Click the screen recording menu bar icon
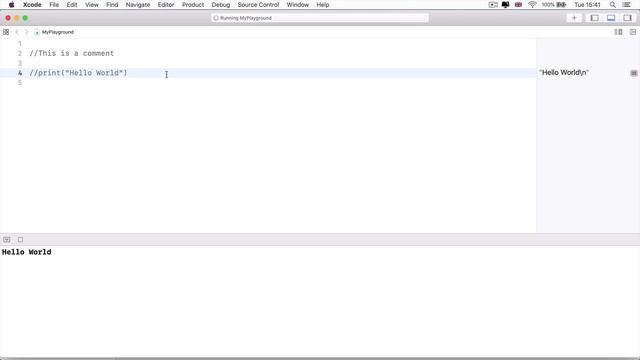 coord(493,5)
